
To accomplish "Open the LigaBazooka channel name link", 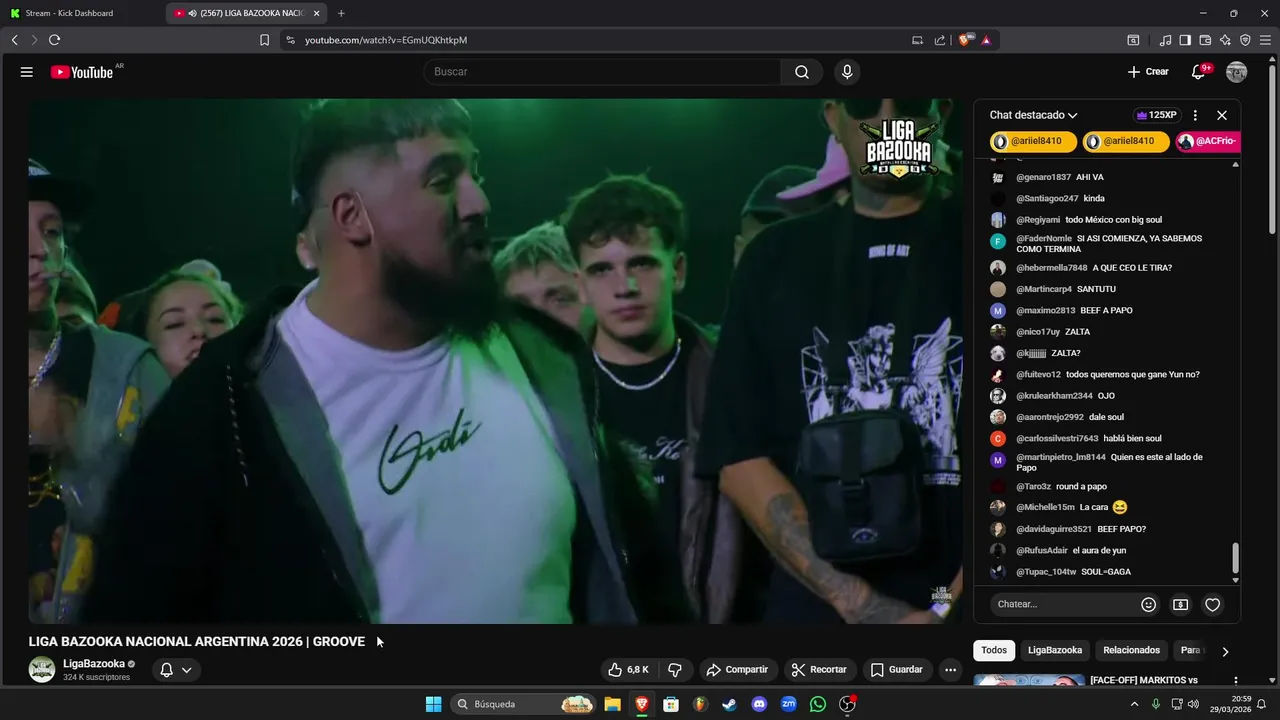I will [94, 663].
